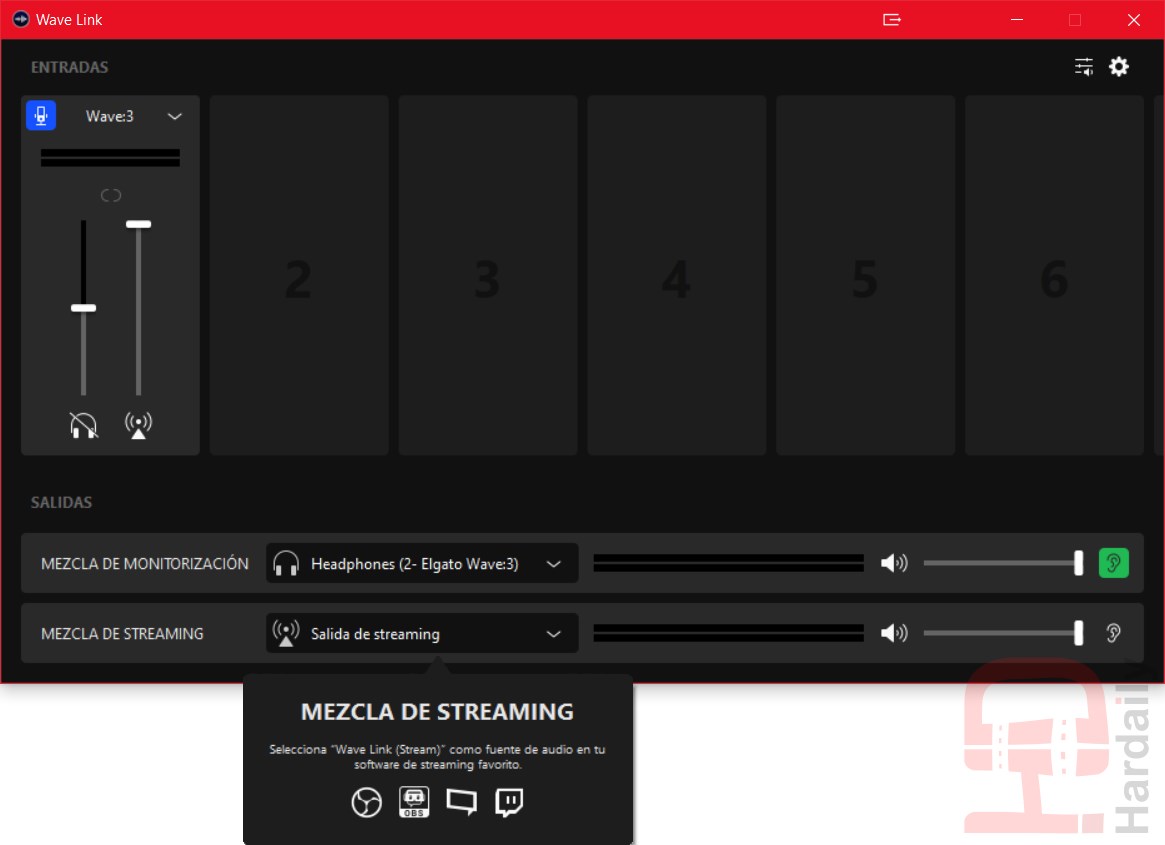Mute the monitor mix speaker volume icon
The height and width of the screenshot is (845, 1165).
pos(893,563)
